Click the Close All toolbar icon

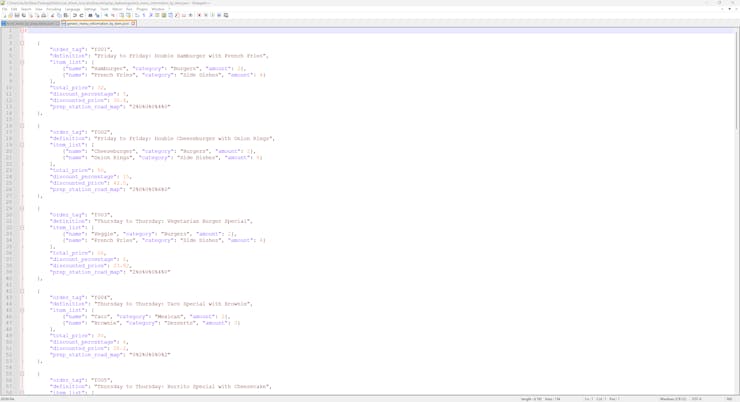coord(37,15)
